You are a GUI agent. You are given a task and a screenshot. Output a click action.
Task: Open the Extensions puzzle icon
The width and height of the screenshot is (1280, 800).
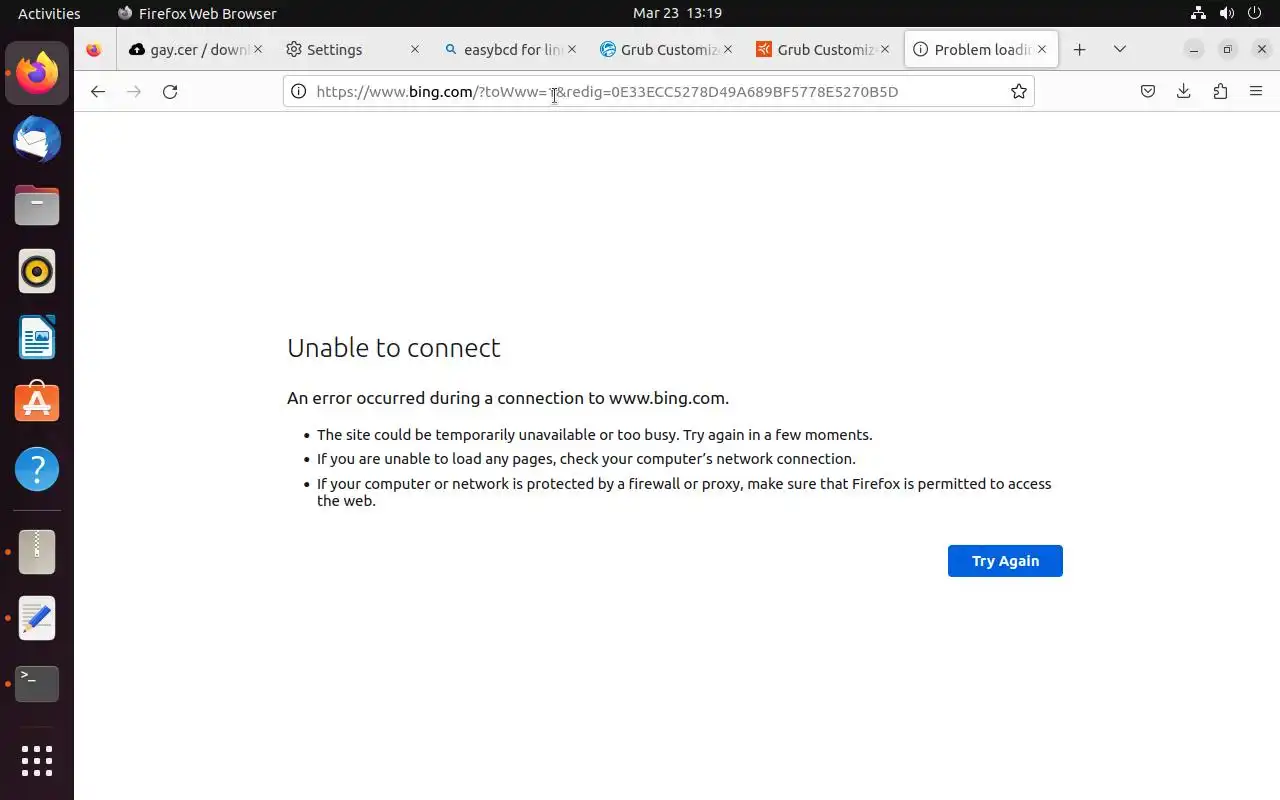(1220, 92)
